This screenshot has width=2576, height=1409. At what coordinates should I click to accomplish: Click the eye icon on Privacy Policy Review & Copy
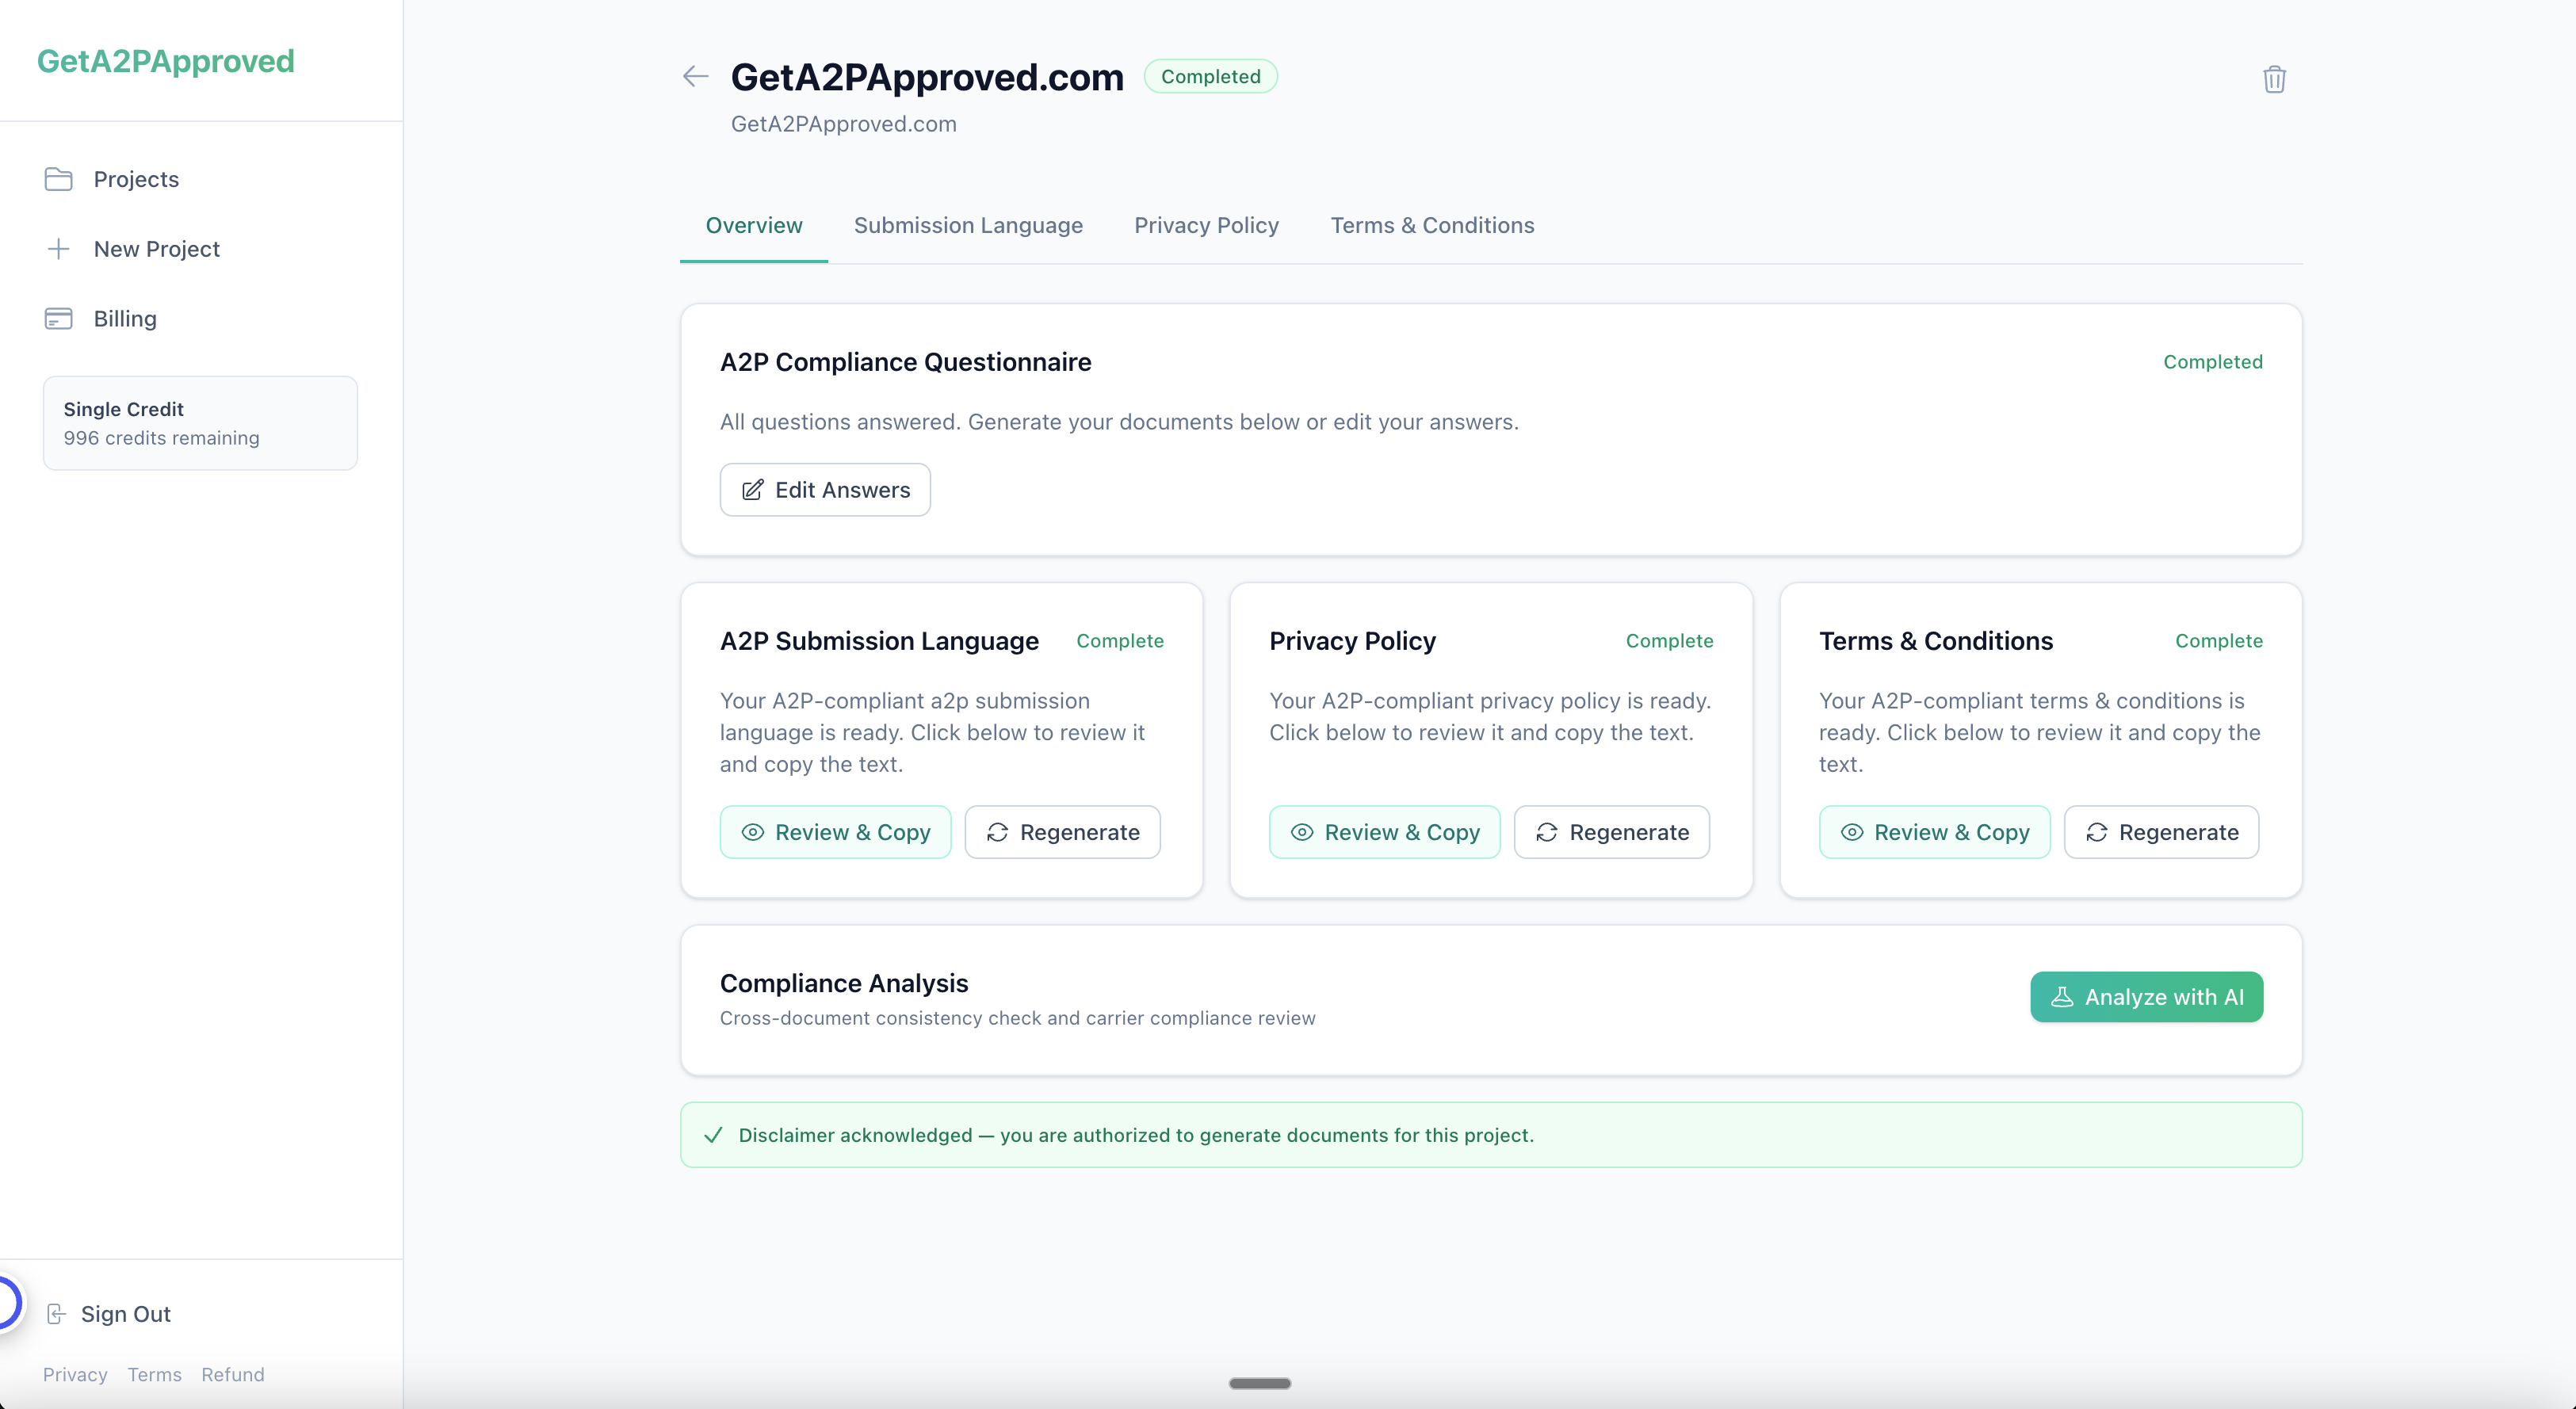click(x=1301, y=832)
